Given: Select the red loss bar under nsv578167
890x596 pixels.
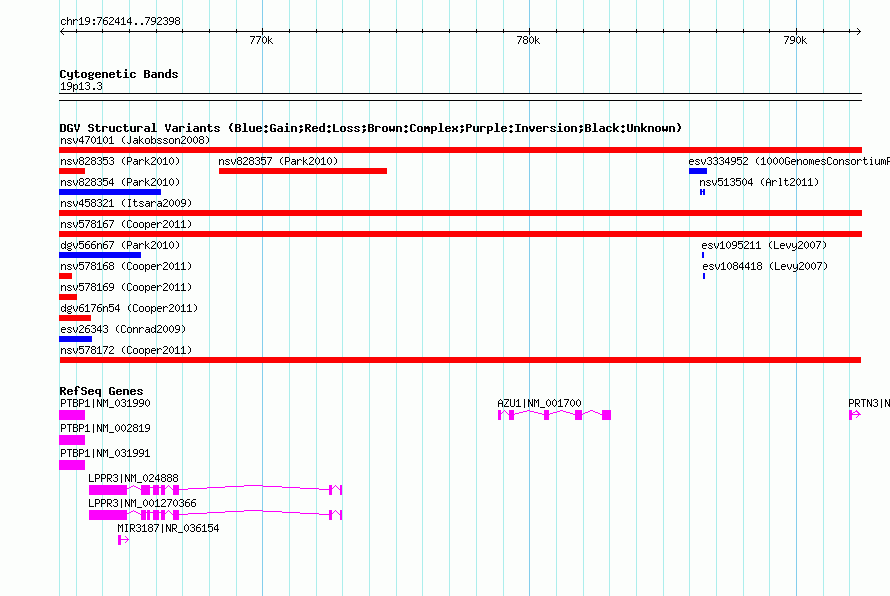Looking at the screenshot, I should pyautogui.click(x=460, y=234).
